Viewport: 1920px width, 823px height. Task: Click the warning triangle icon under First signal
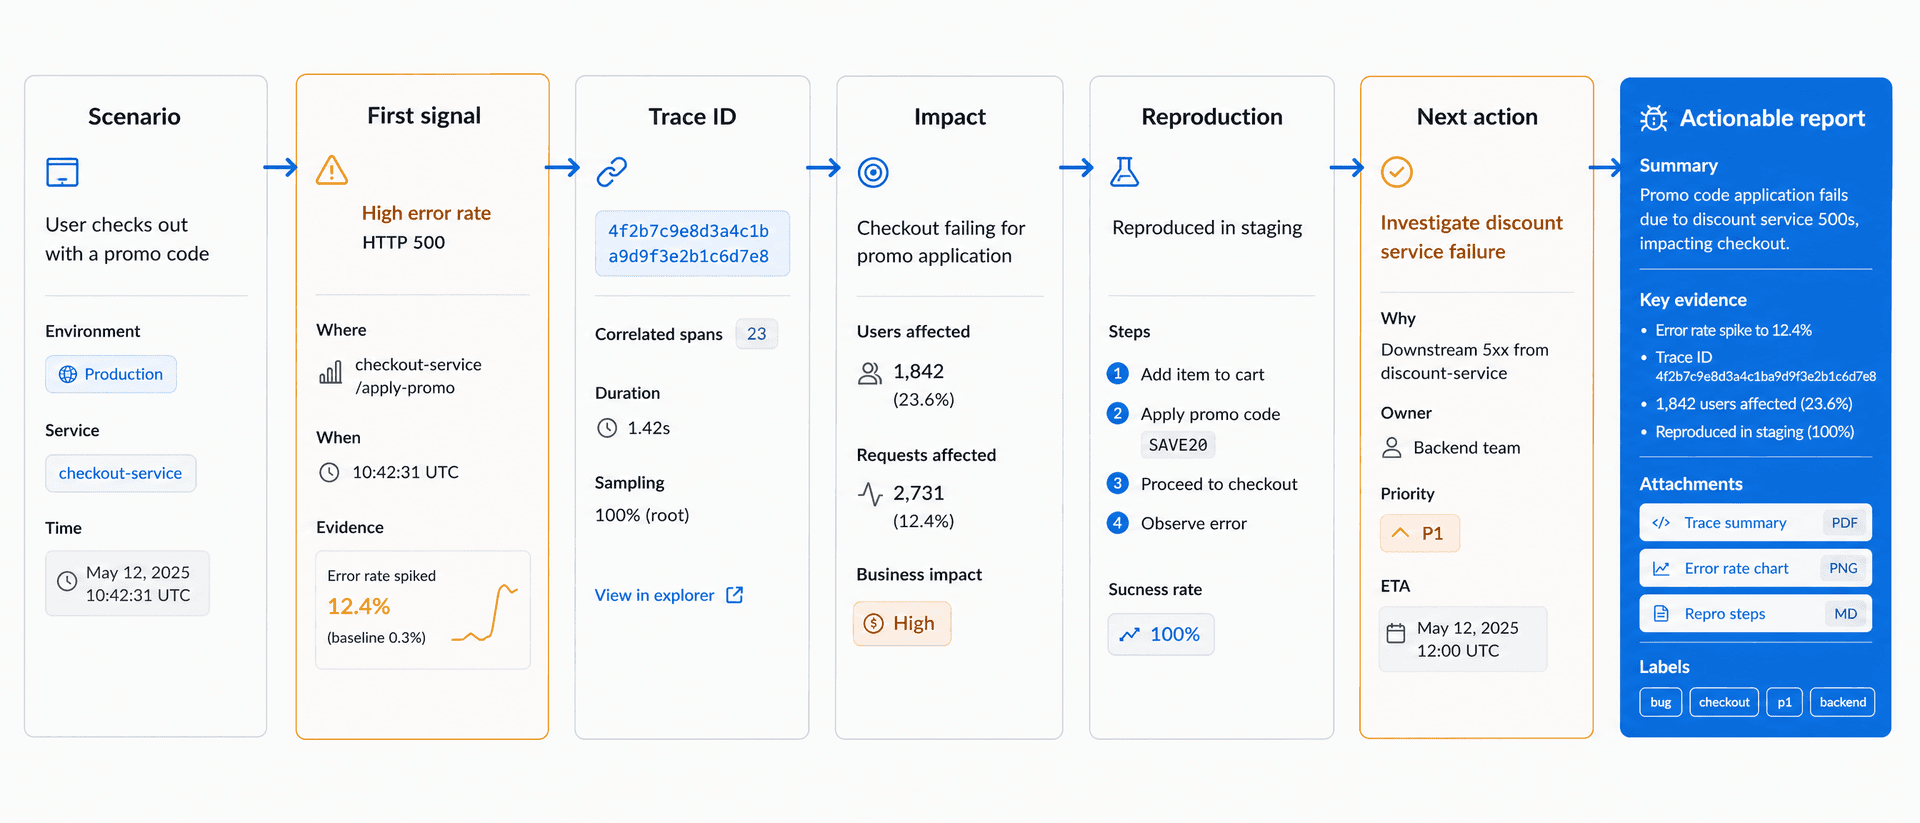click(332, 170)
